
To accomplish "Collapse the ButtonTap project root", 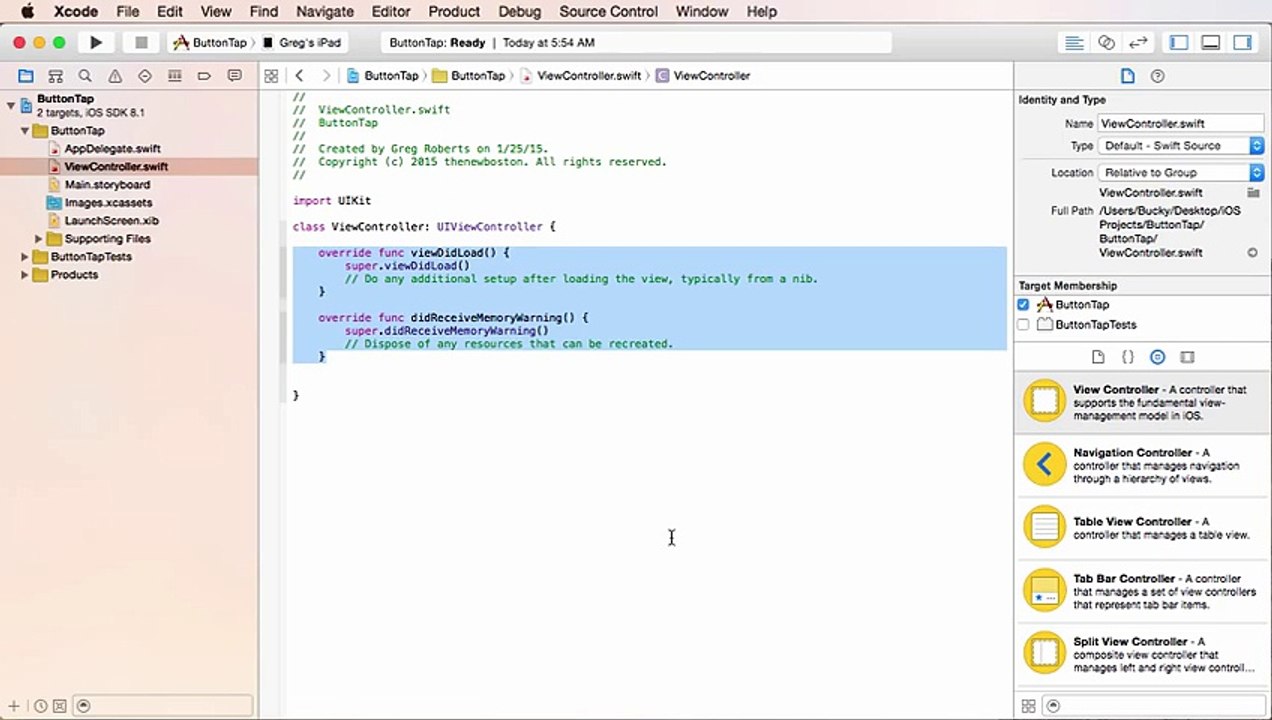I will (11, 105).
